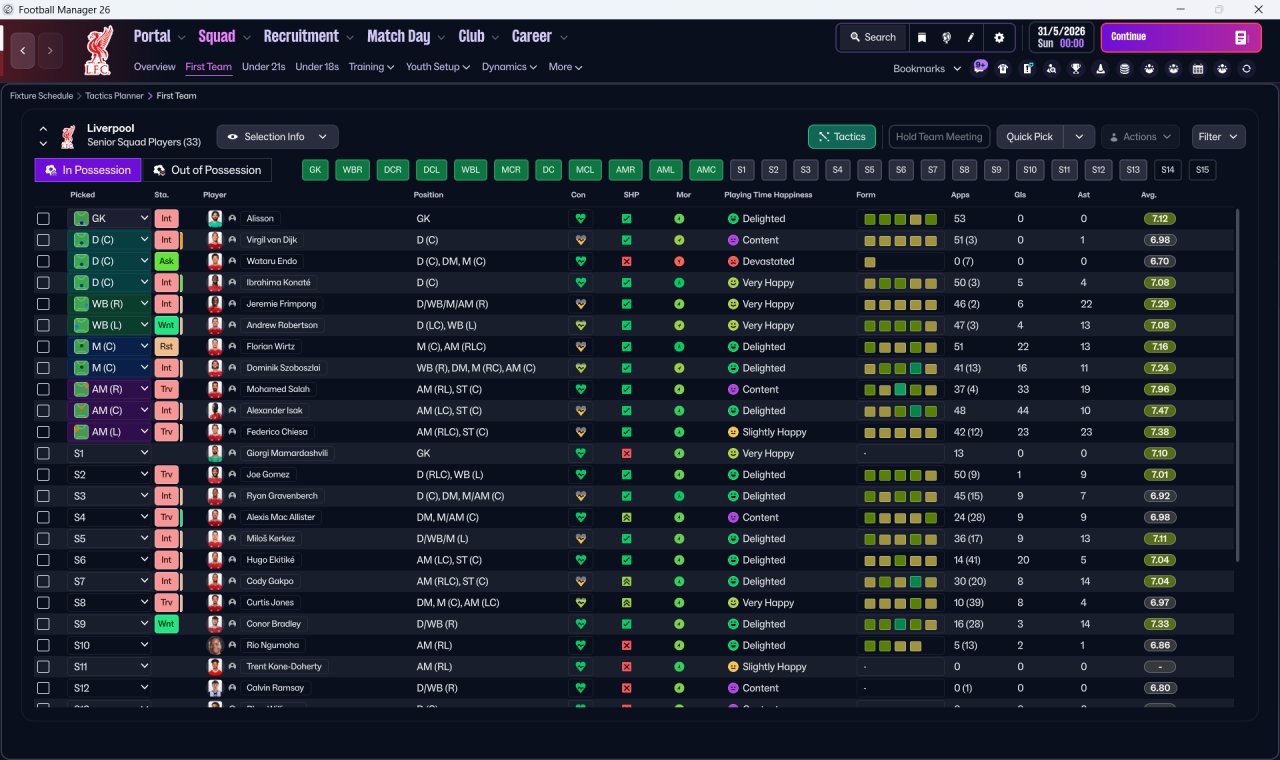Select Mohamed Salah's row checkbox
Screen dimensions: 1280x760
(43, 389)
